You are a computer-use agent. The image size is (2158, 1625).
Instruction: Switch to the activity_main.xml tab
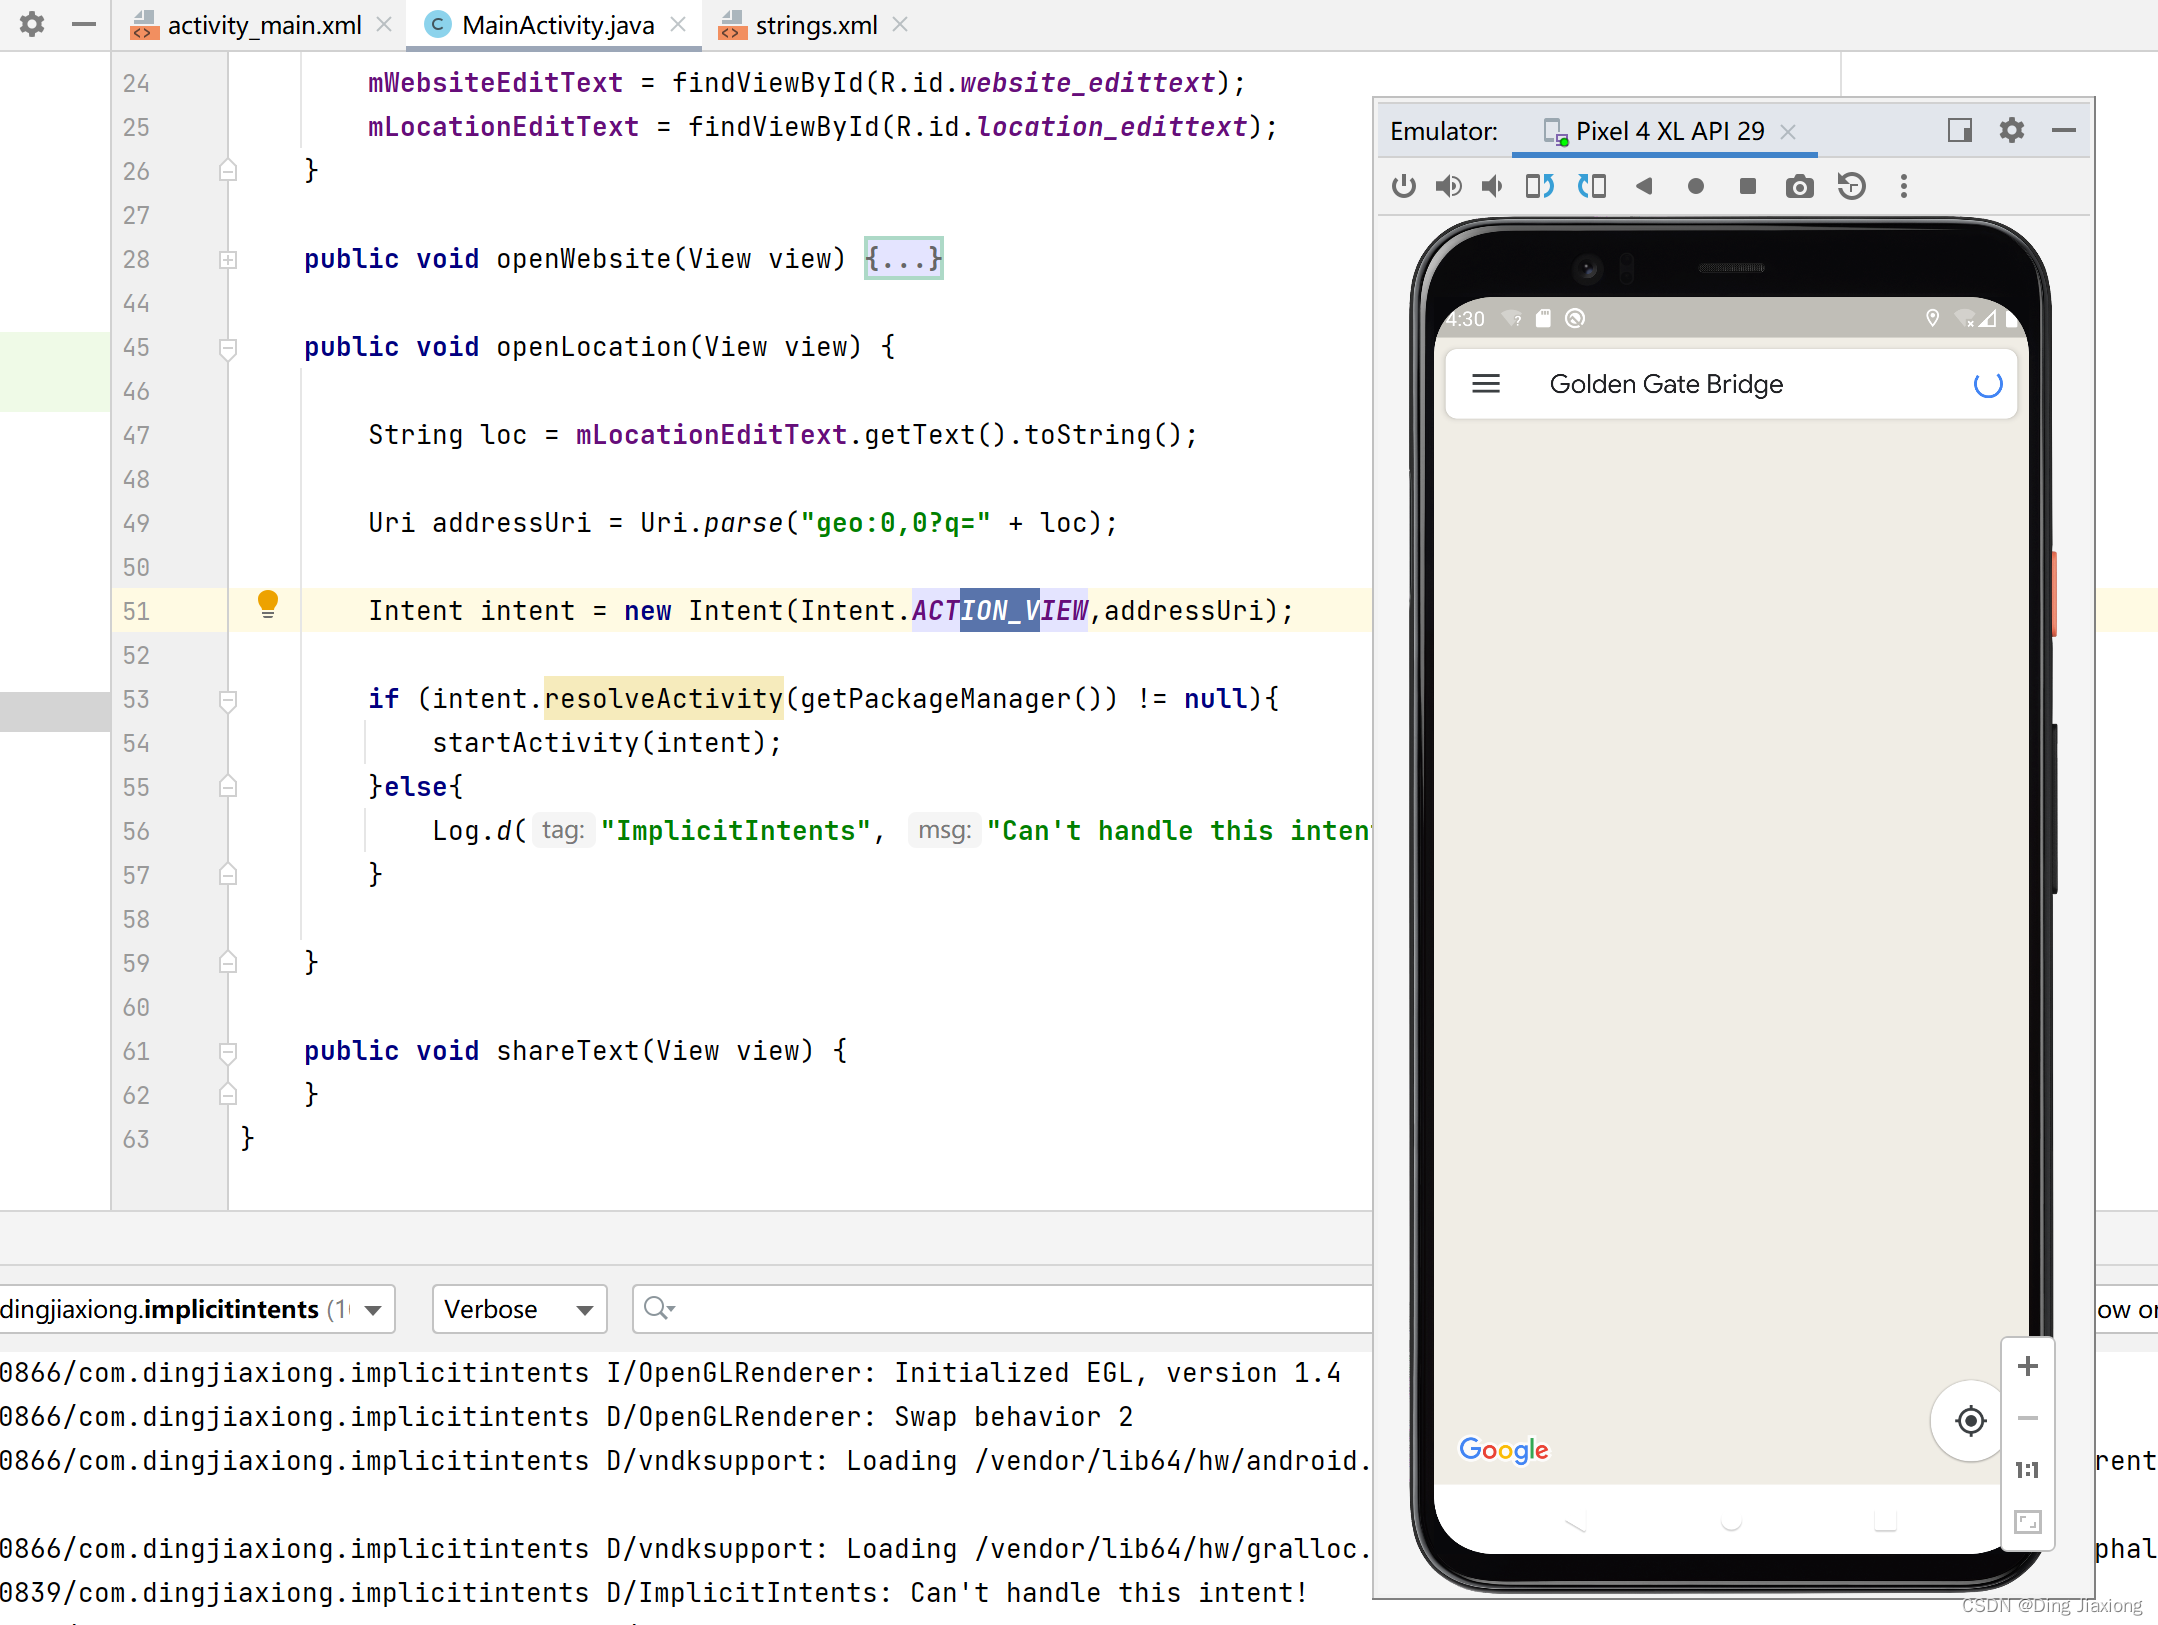263,24
